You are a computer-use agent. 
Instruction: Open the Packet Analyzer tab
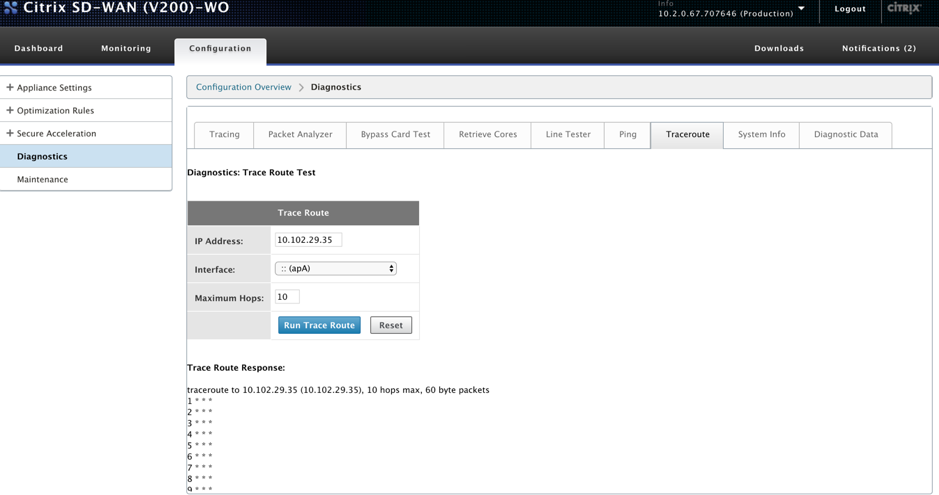300,135
